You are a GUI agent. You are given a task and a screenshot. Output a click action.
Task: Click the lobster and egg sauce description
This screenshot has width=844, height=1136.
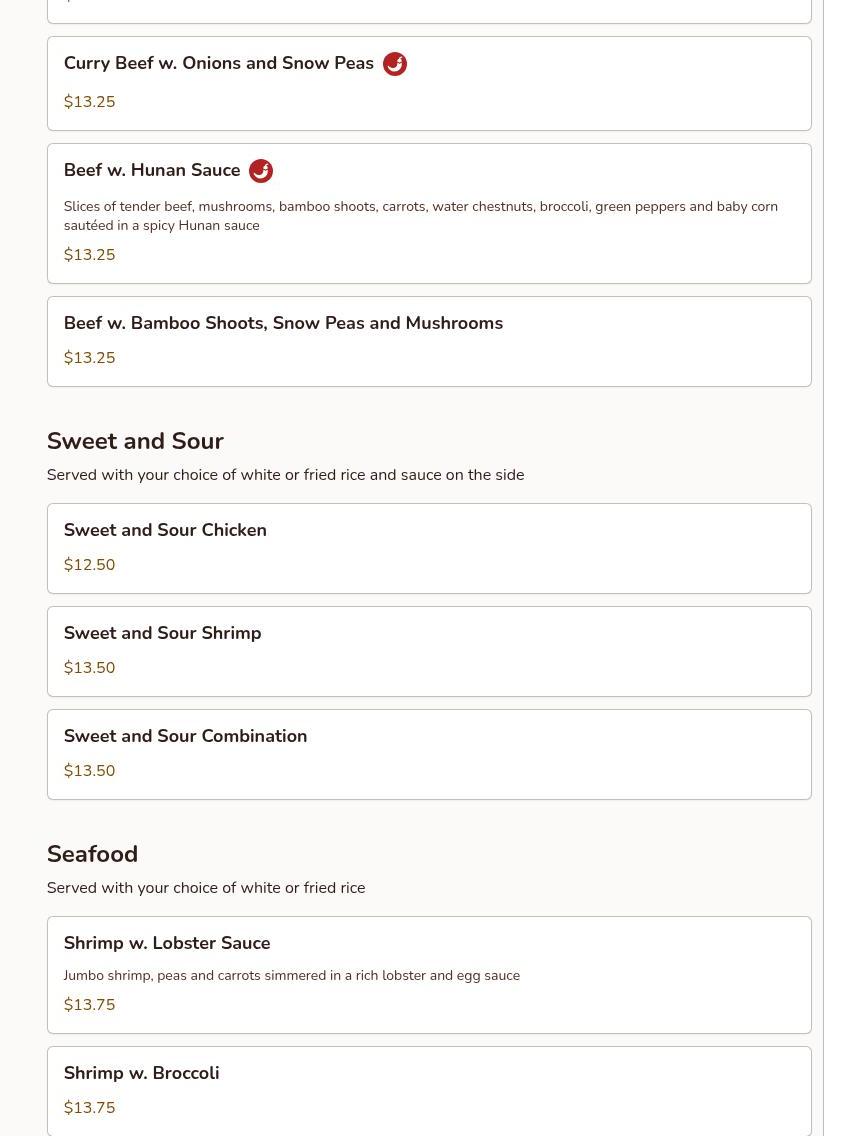point(291,976)
